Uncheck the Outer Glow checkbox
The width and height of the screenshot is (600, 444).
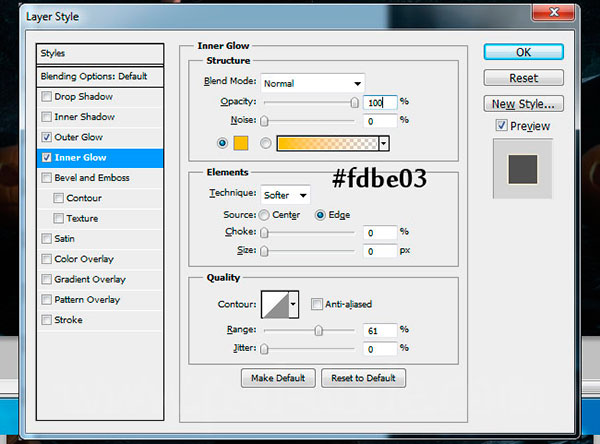[x=46, y=137]
